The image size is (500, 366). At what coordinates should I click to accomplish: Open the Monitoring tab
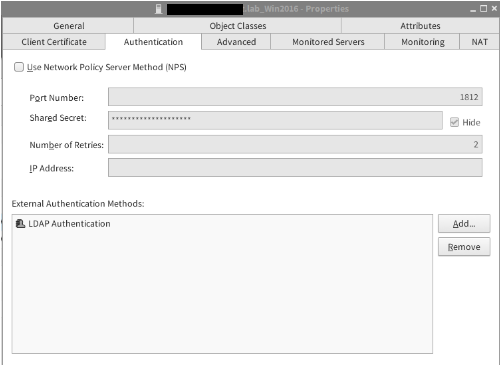[x=423, y=42]
